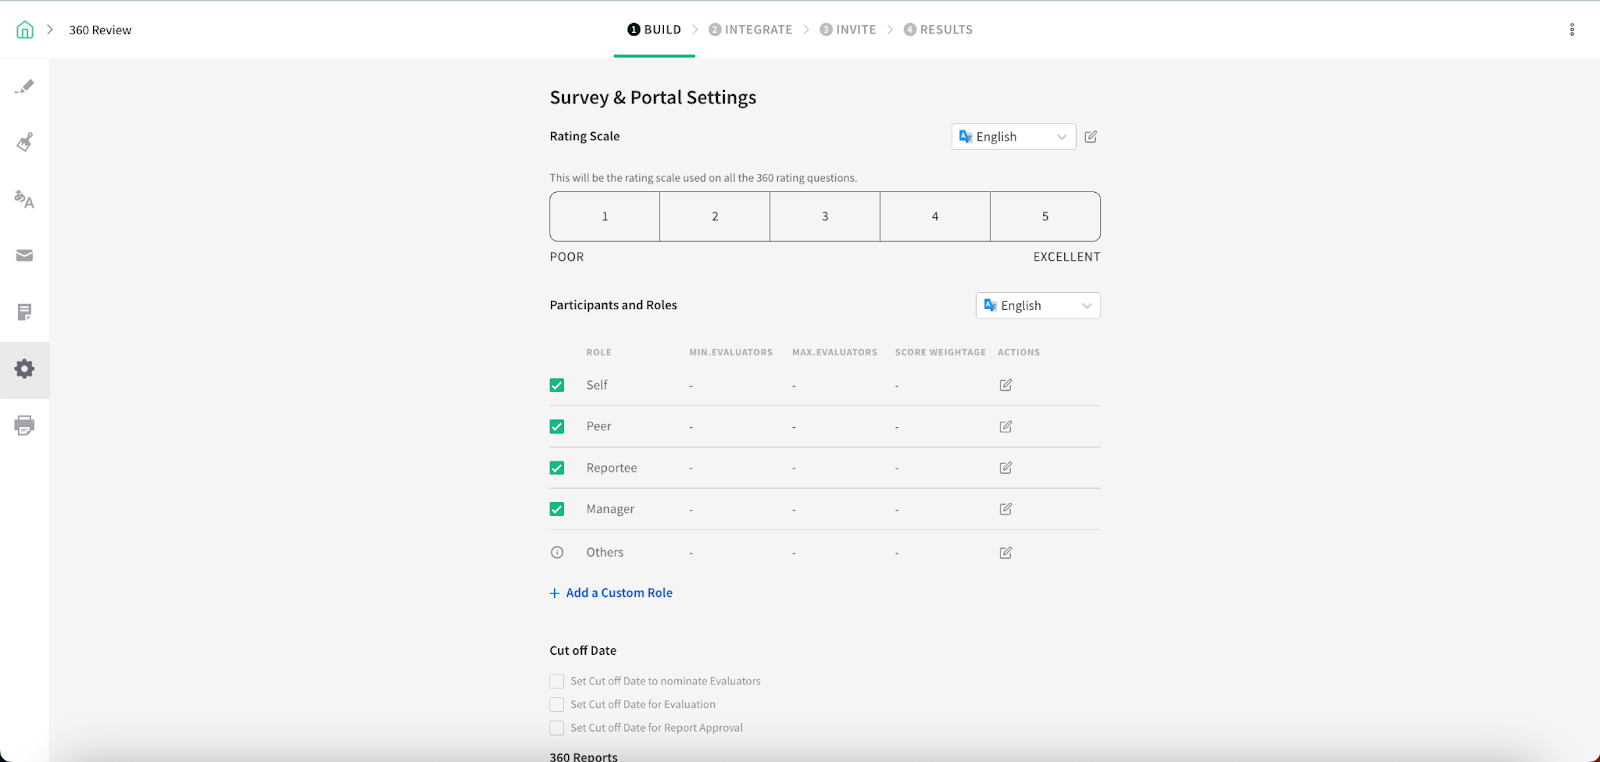Switch to the INTEGRATE step tab

click(x=750, y=30)
